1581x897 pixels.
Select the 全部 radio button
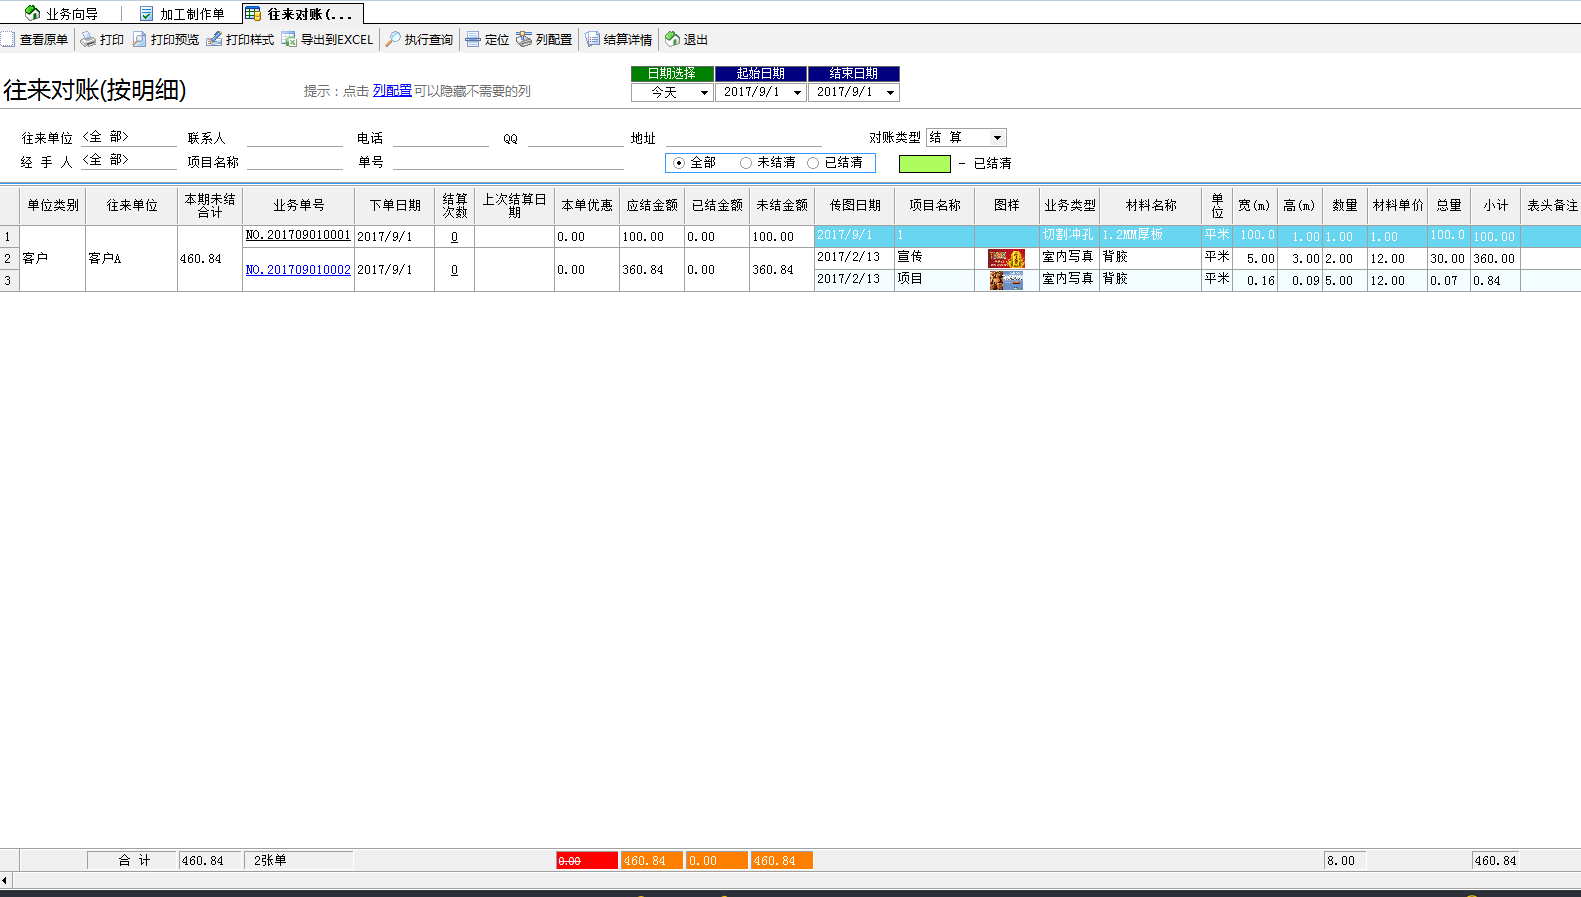680,163
